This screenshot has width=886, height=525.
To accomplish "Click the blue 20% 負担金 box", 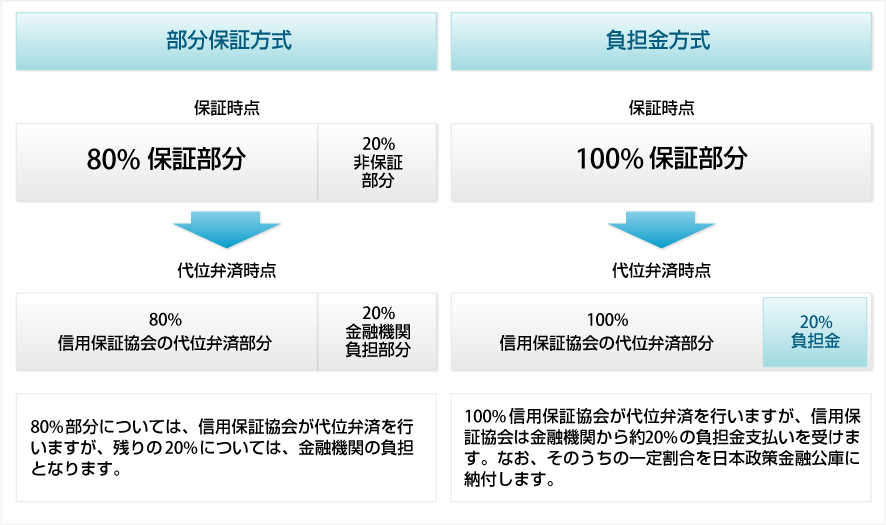I will click(x=815, y=331).
